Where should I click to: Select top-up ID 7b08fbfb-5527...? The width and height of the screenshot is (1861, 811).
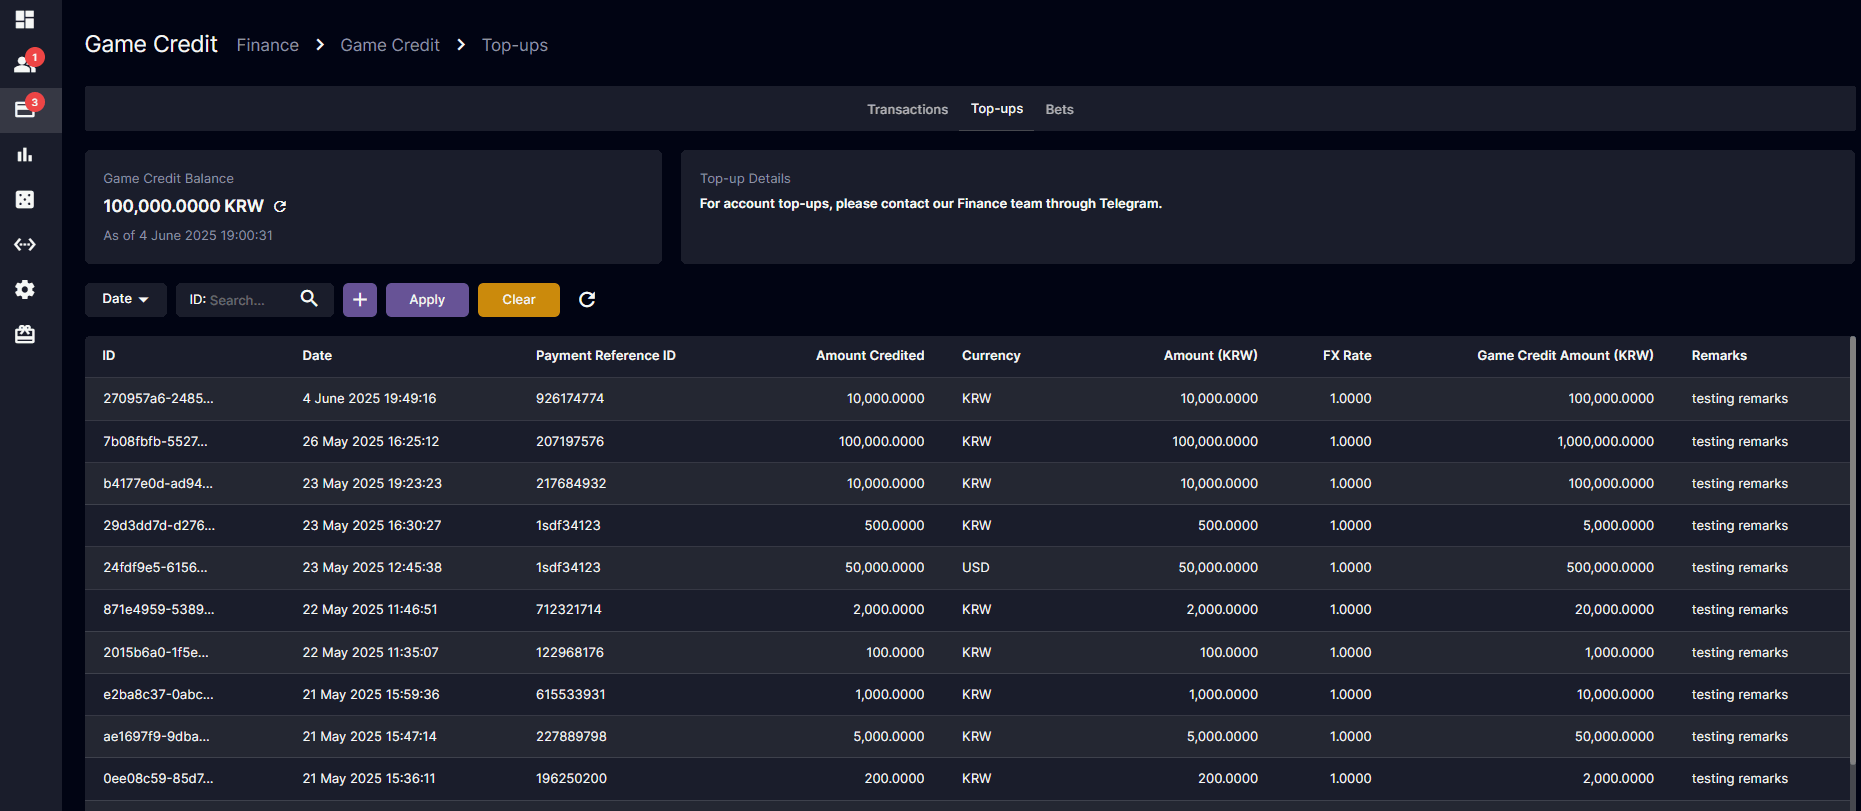[155, 441]
